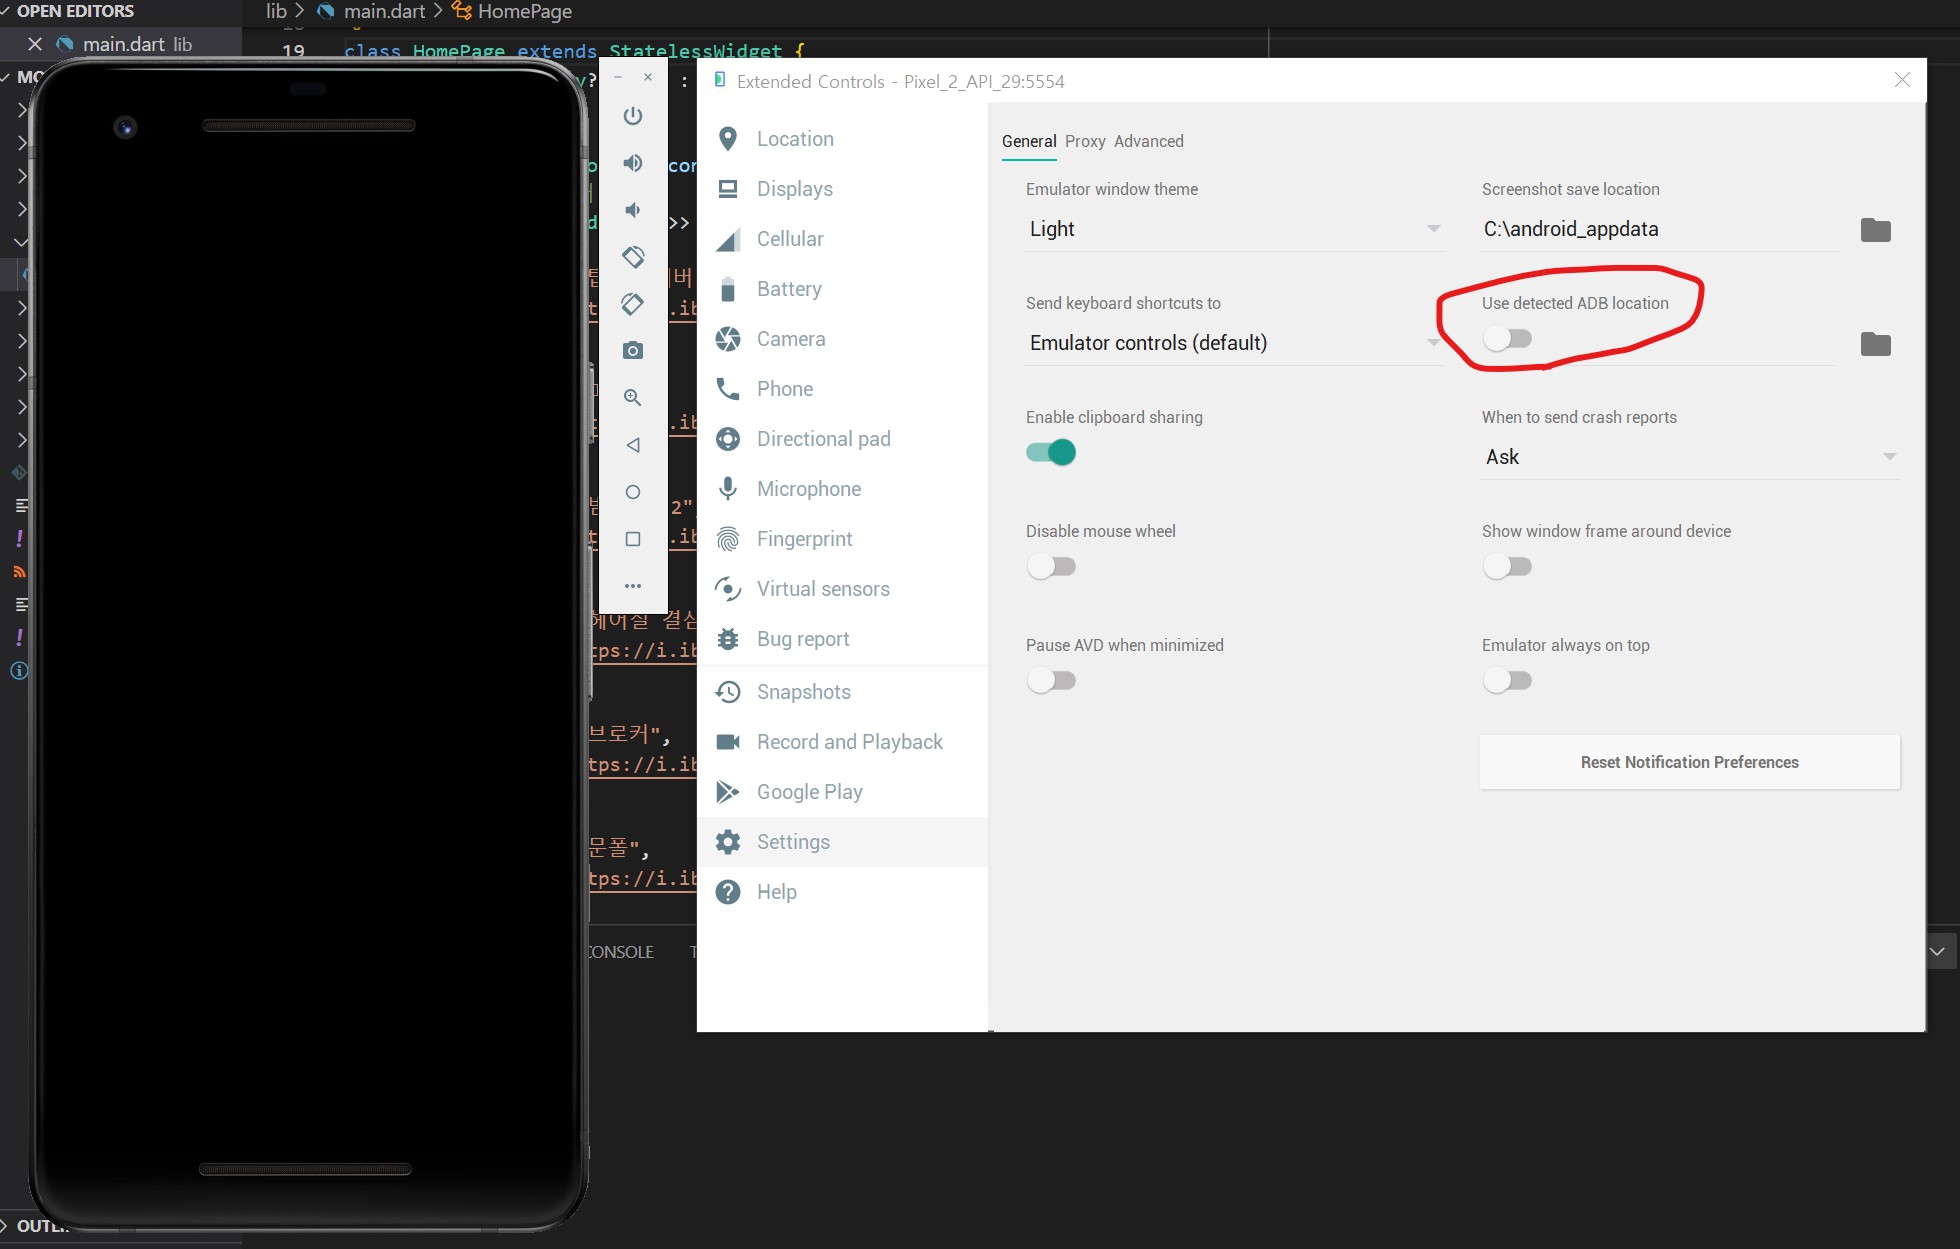
Task: Toggle Emulator always on top
Action: (1508, 680)
